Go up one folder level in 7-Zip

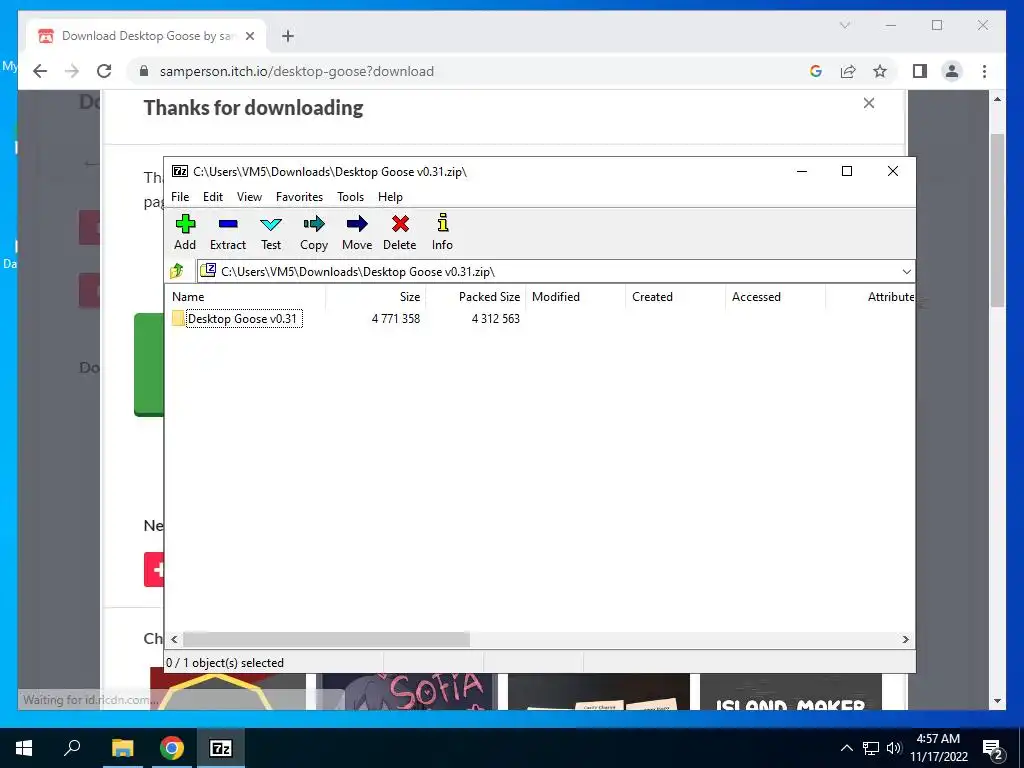tap(177, 271)
